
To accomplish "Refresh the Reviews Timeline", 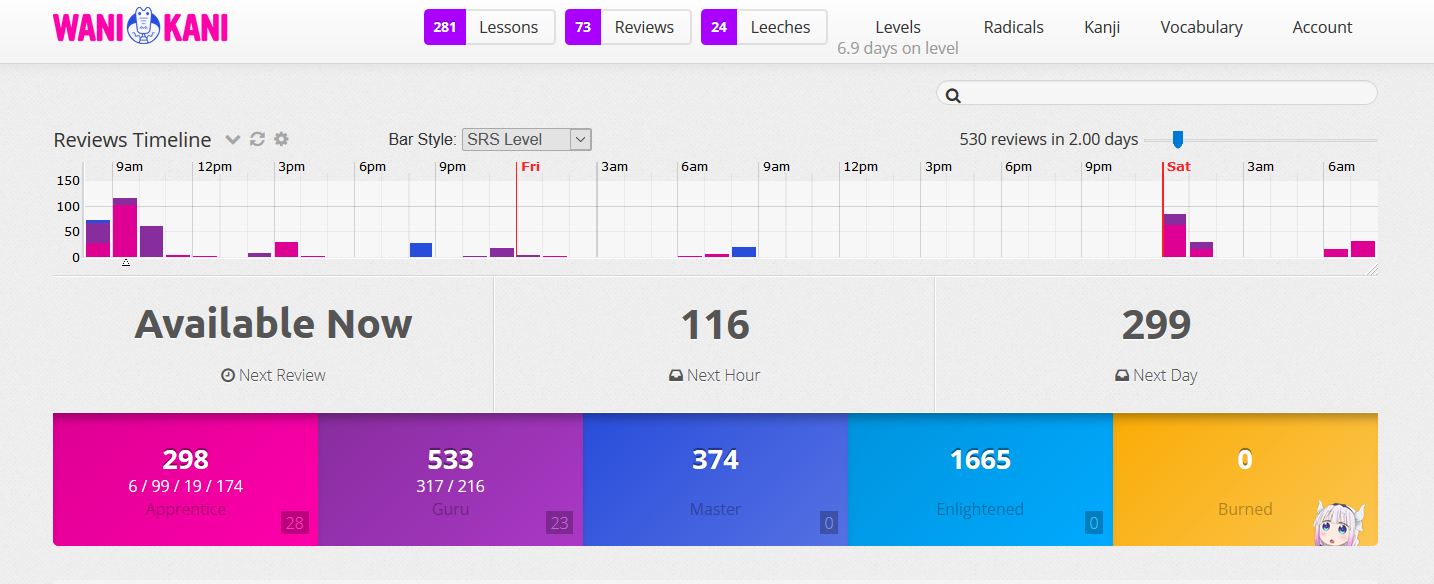I will pos(257,139).
